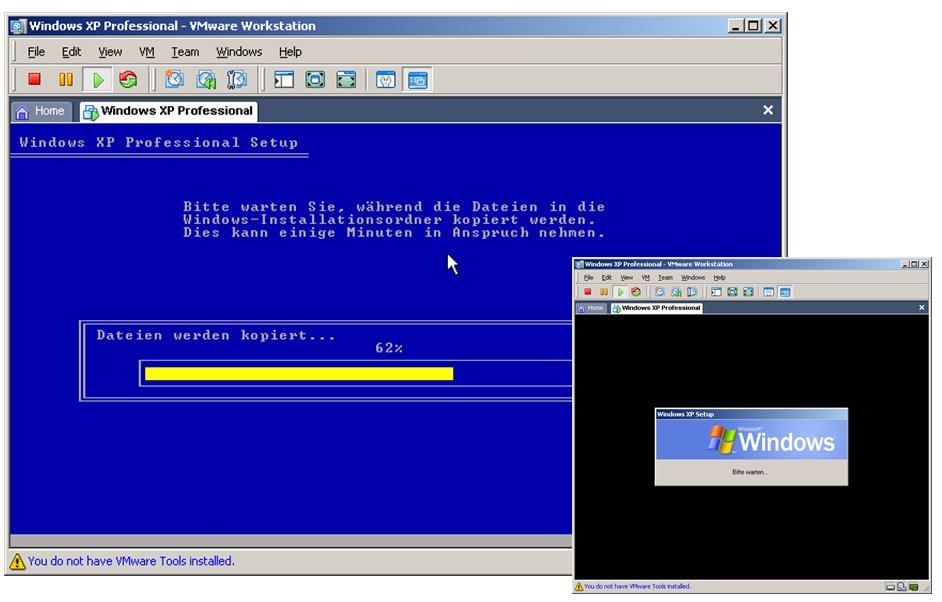Open the Snapshot Manager in the blue setup window
942x602 pixels.
pyautogui.click(x=237, y=79)
